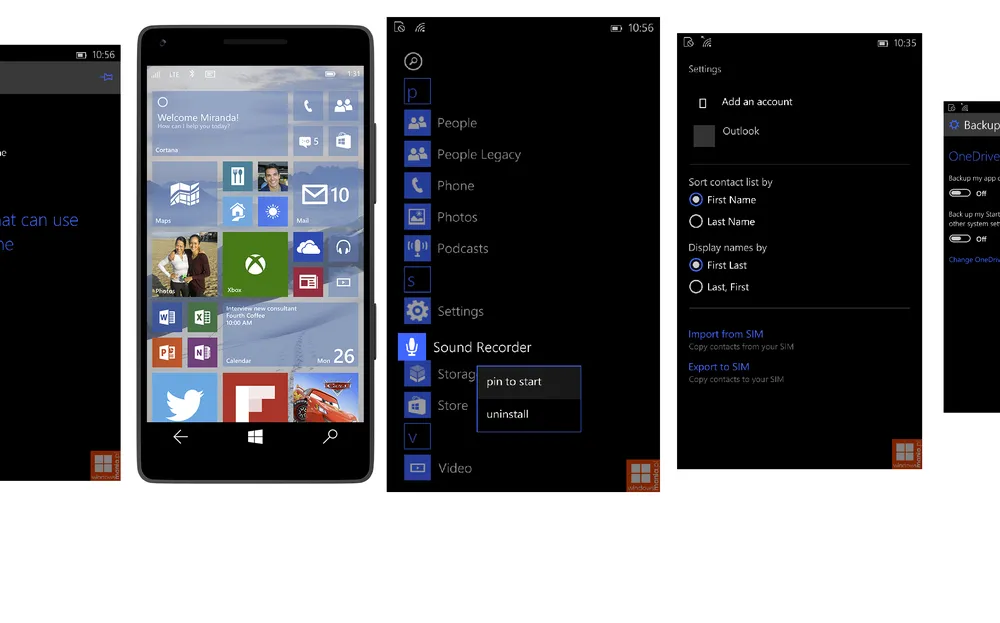Open Podcasts from the app list
Viewport: 1000px width, 623px height.
point(462,248)
